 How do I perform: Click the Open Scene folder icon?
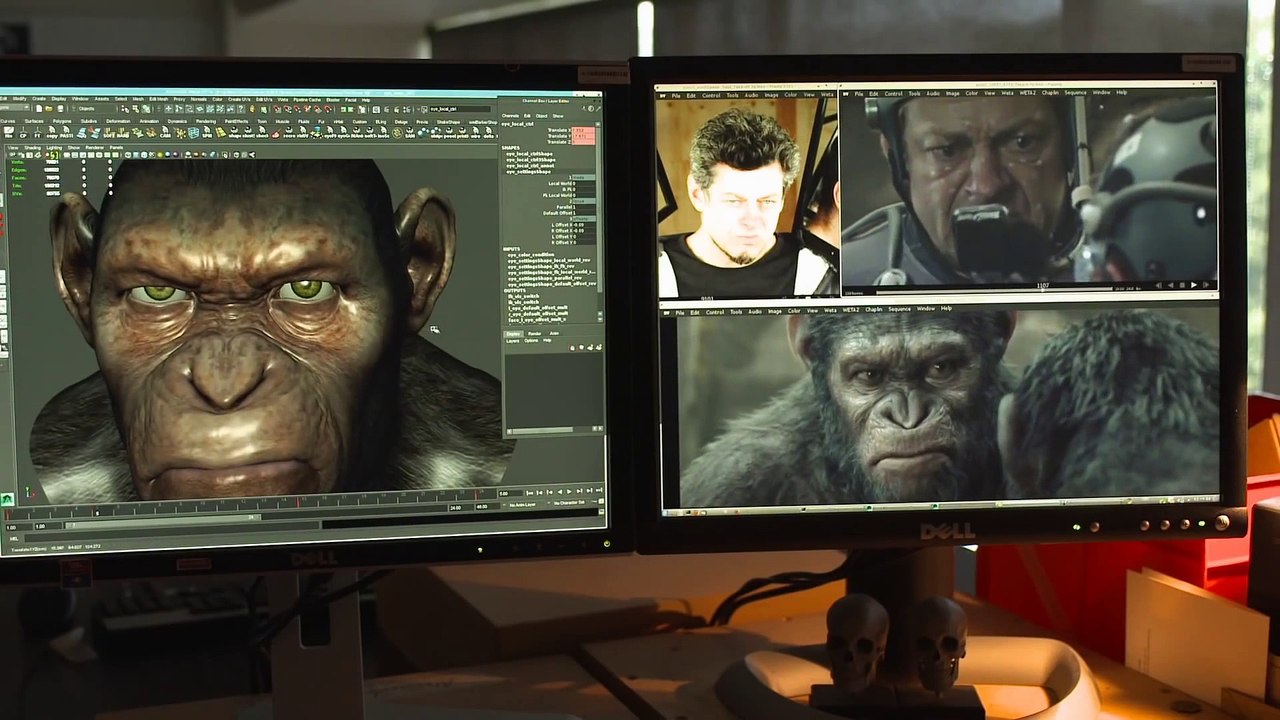click(x=49, y=109)
